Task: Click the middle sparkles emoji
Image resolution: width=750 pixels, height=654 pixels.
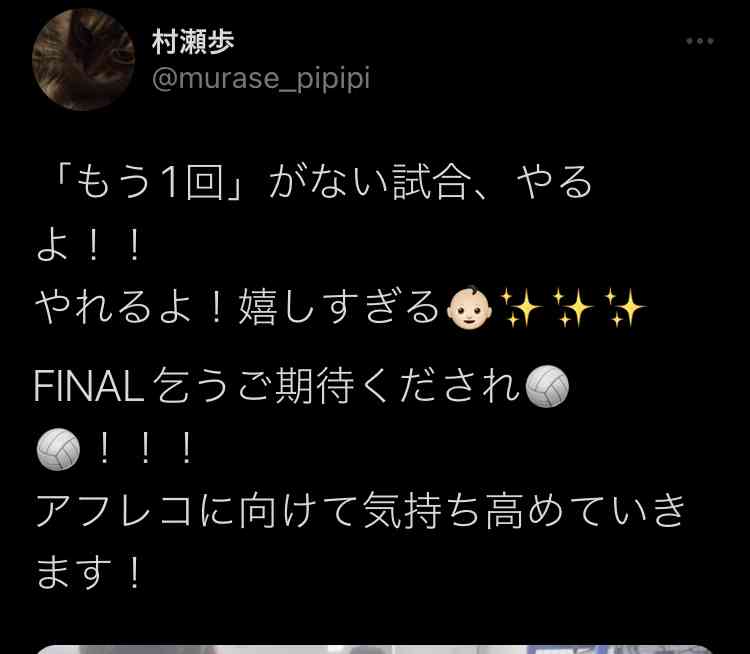Action: point(574,308)
